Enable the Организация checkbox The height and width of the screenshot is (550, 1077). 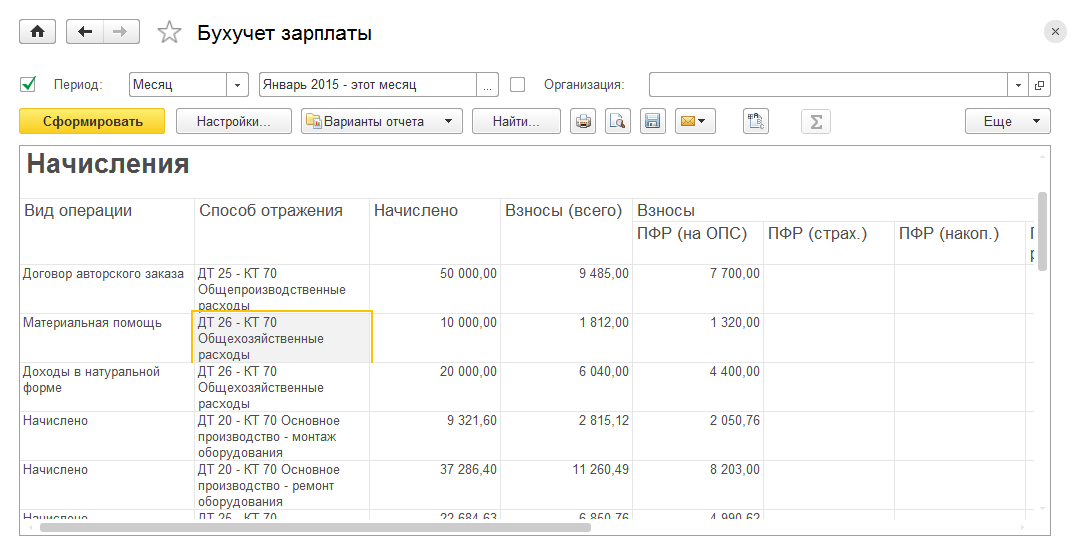click(518, 85)
